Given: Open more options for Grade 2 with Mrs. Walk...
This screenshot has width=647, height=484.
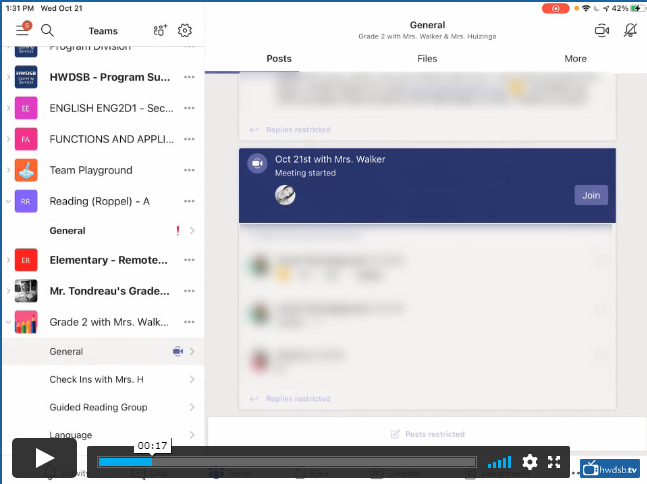Looking at the screenshot, I should [x=189, y=322].
